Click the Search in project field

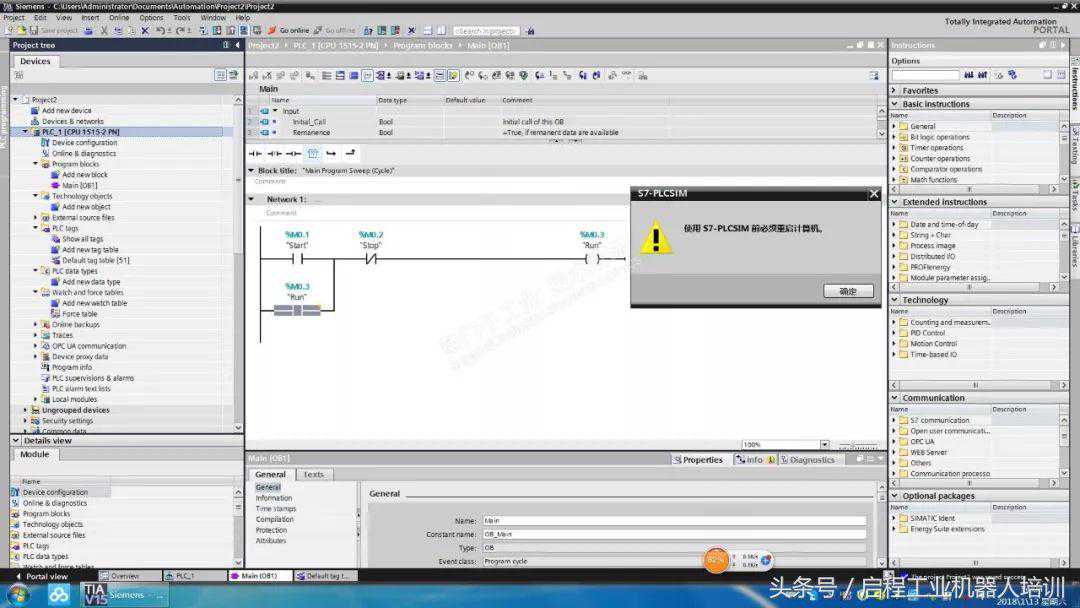point(486,31)
